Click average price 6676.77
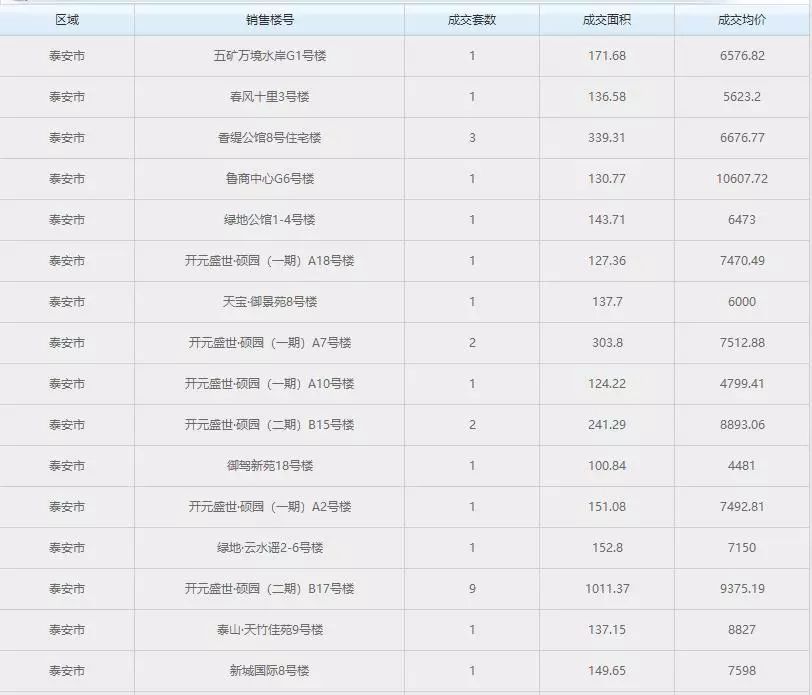Screen dimensions: 812x695 (742, 138)
